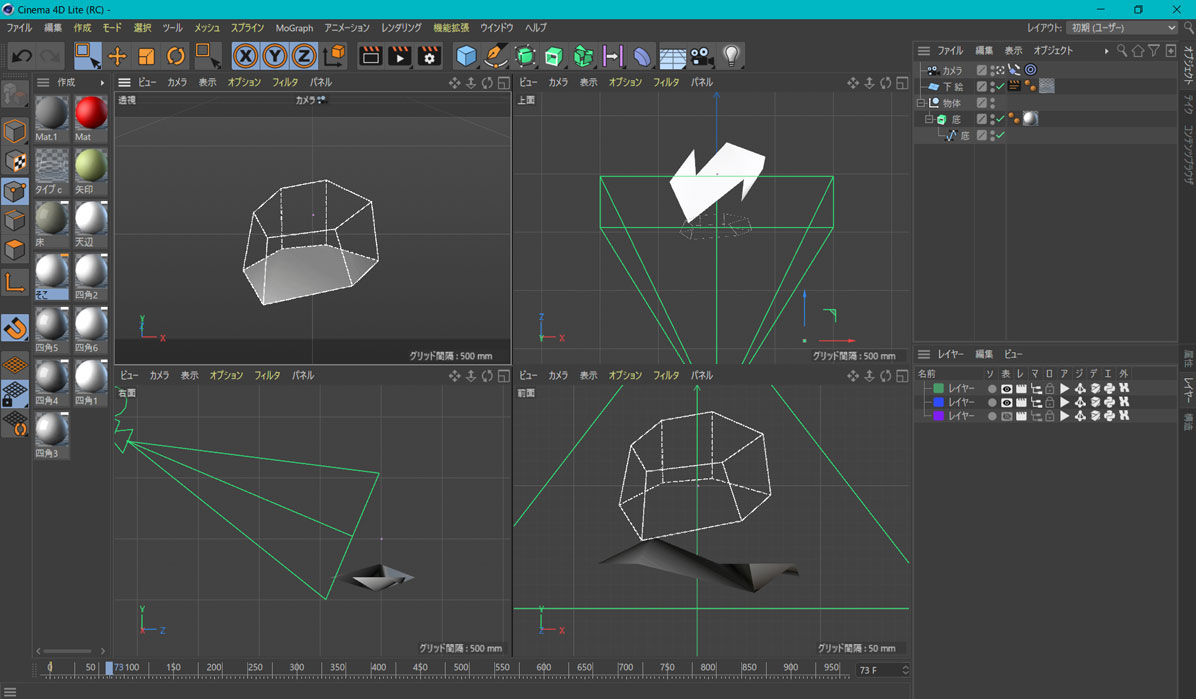Toggle the lock on the blue layer
This screenshot has height=699, width=1196.
(x=1049, y=402)
